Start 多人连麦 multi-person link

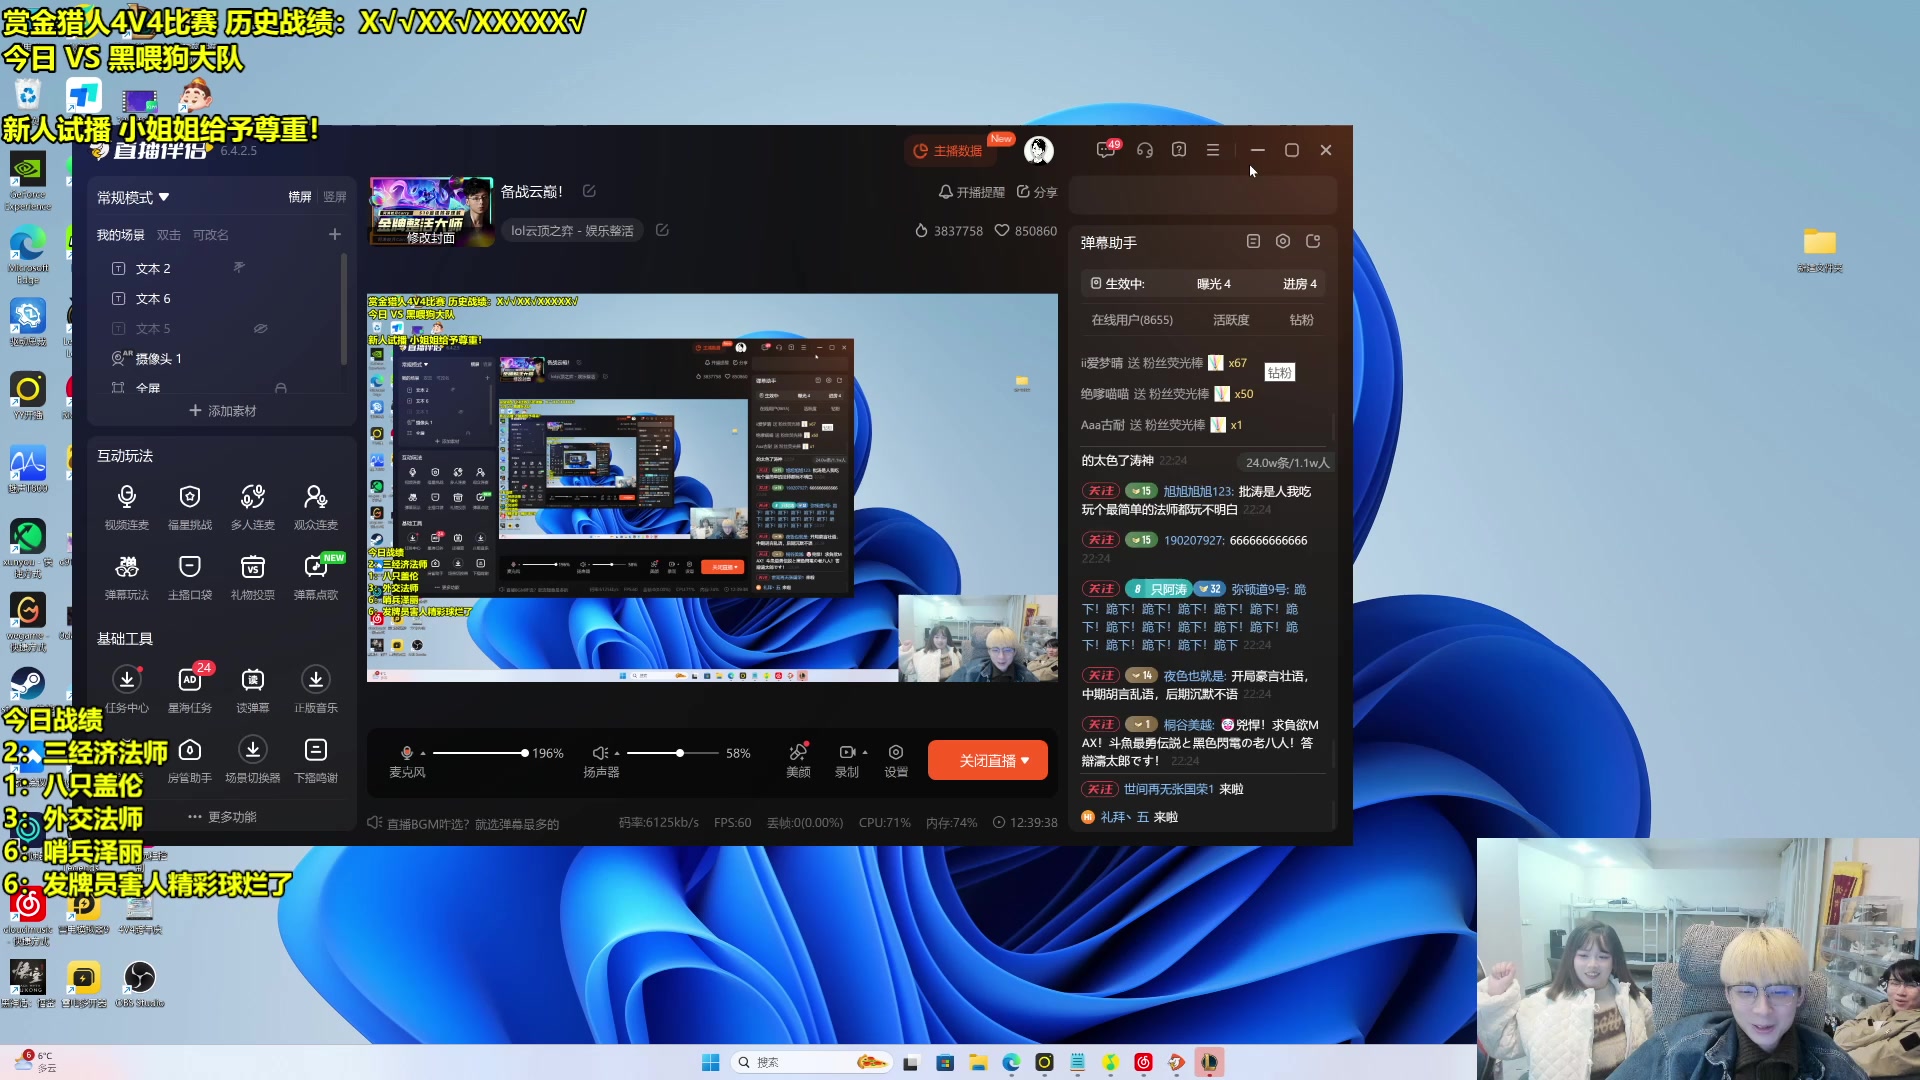pyautogui.click(x=252, y=507)
